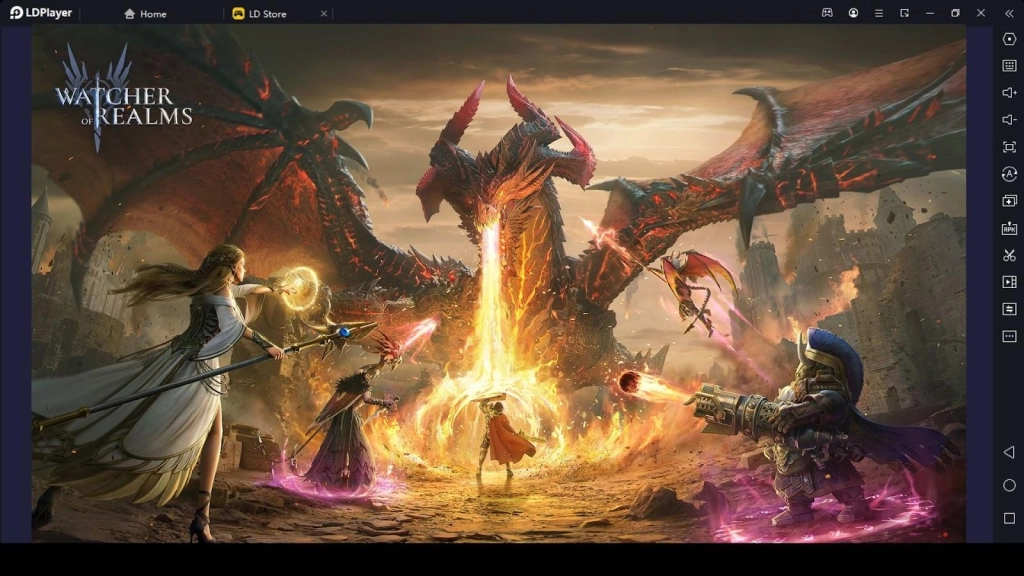Collapse the right sidebar with double chevron
Screen dimensions: 1024x576
[1009, 13]
